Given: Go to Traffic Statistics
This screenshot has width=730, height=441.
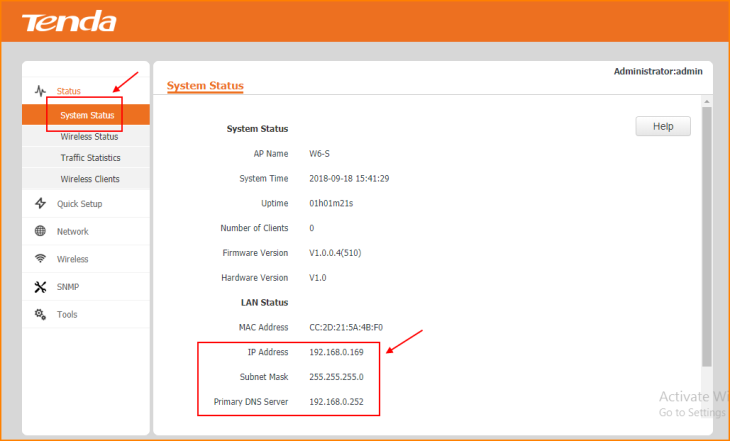Looking at the screenshot, I should point(90,158).
